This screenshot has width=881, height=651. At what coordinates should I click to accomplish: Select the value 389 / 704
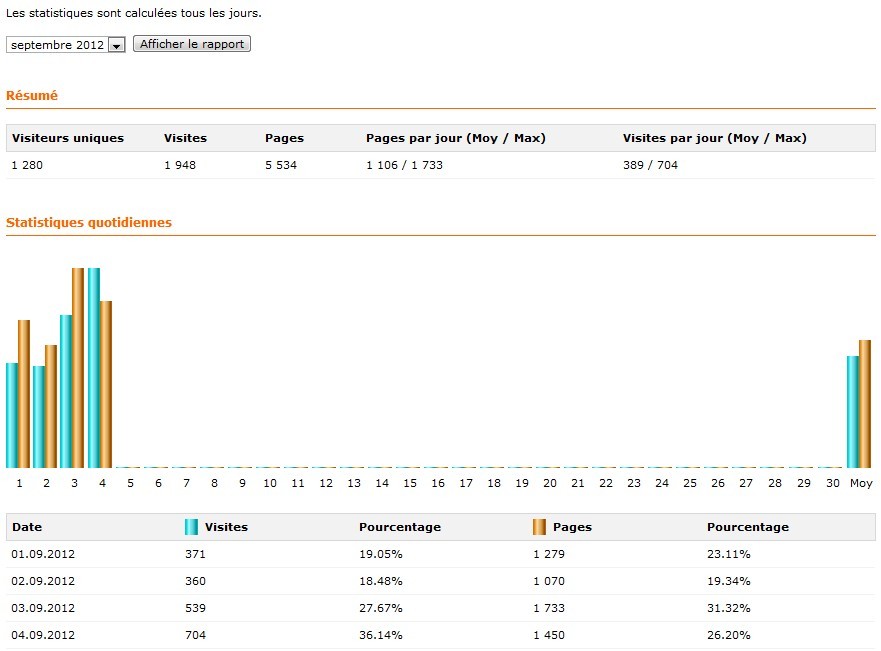pyautogui.click(x=651, y=165)
